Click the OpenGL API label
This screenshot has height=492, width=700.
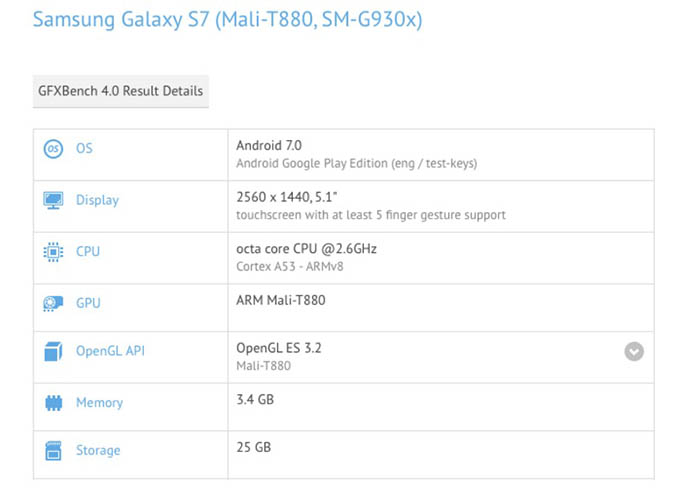[x=110, y=352]
